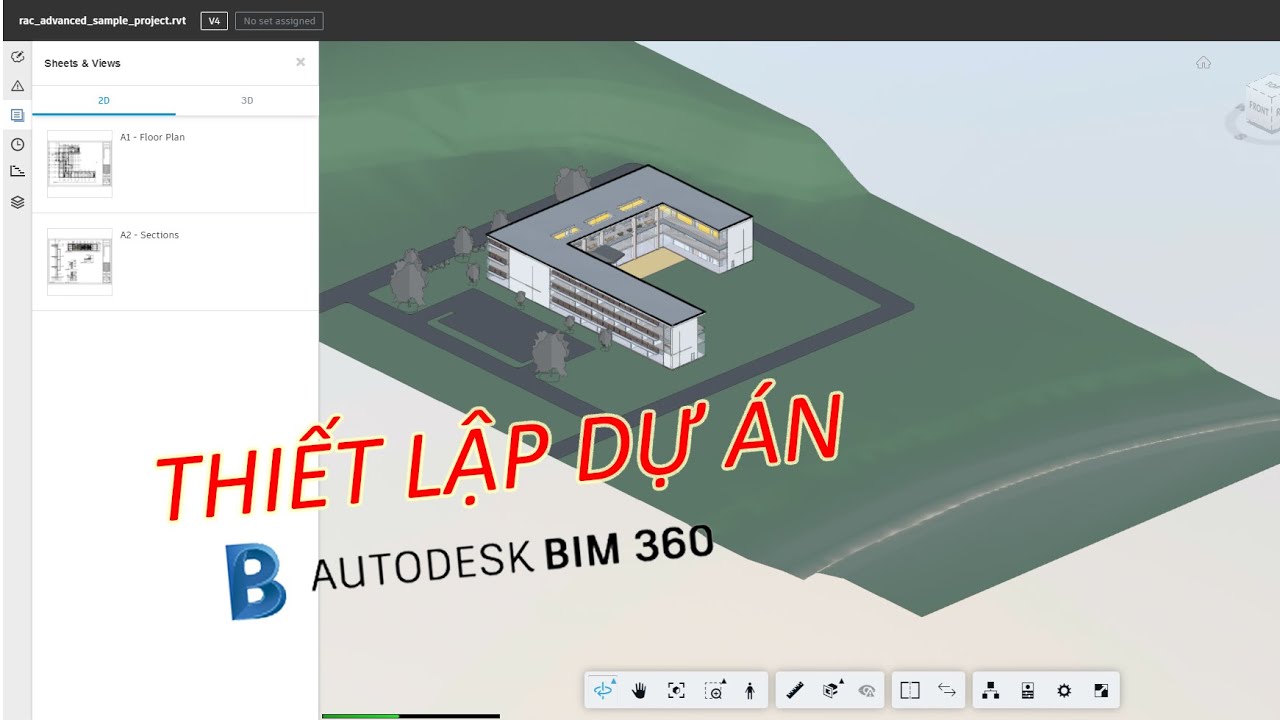This screenshot has height=720, width=1280.
Task: Toggle full screen mode icon
Action: click(x=1101, y=690)
